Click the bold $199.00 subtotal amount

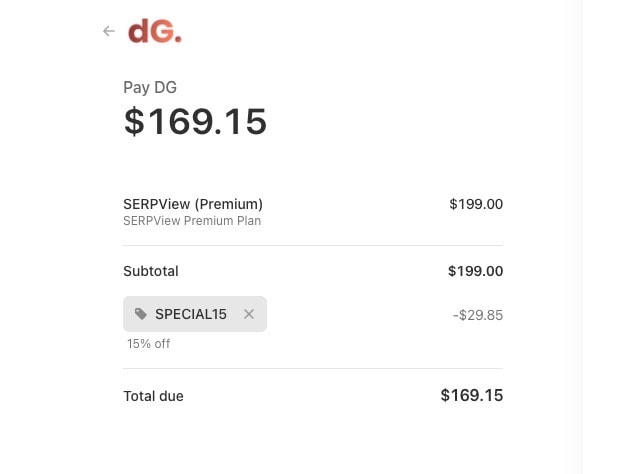click(x=476, y=271)
